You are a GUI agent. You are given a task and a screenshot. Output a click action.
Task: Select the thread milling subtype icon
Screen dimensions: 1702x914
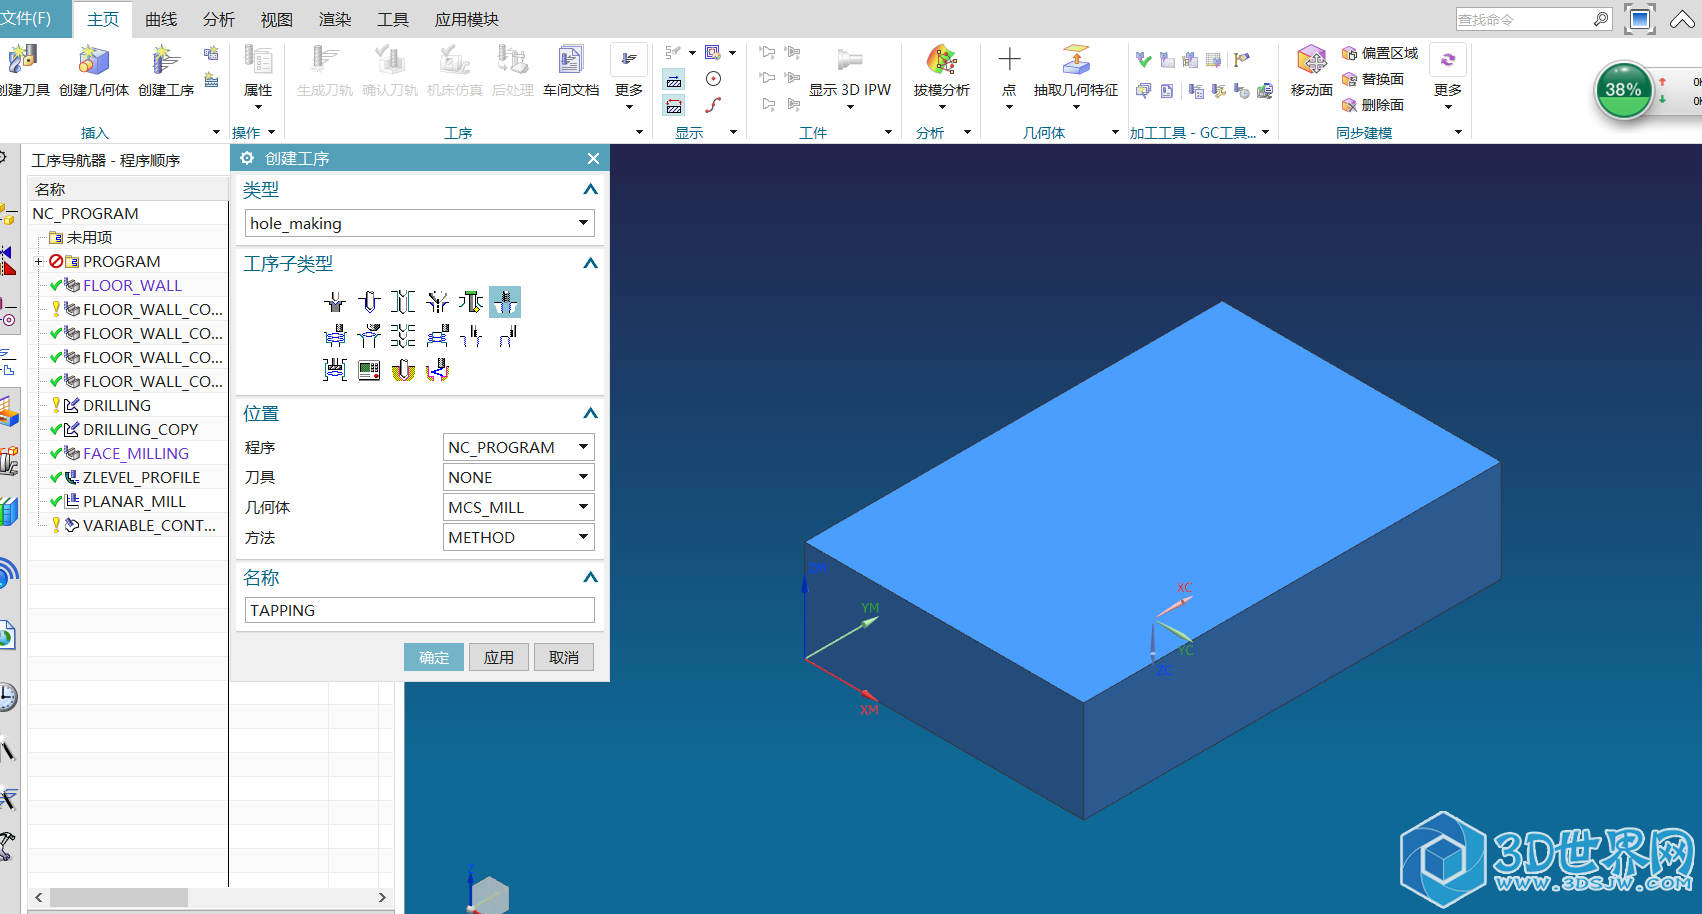coord(471,336)
